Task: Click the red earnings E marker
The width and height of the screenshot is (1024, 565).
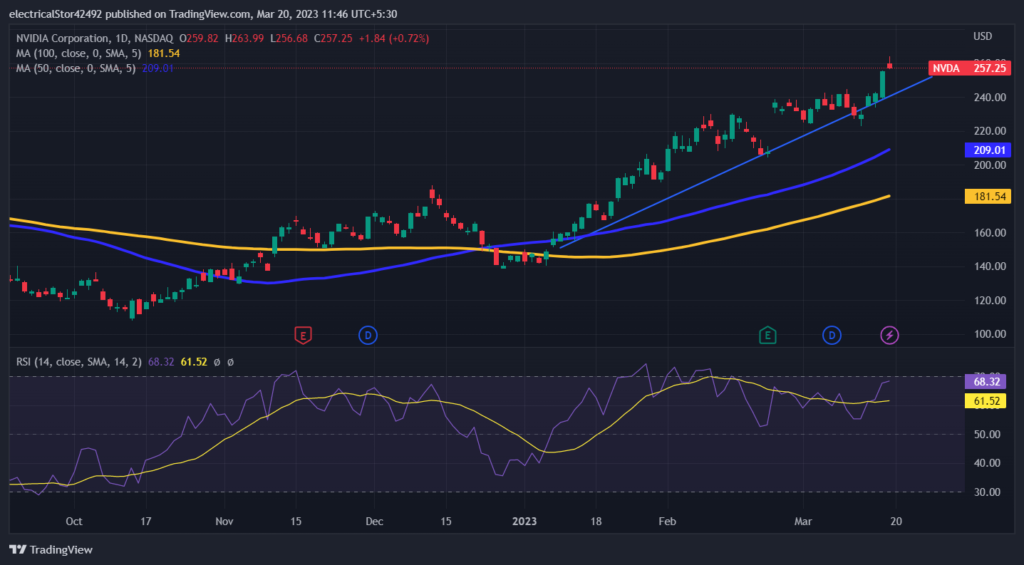Action: click(302, 336)
